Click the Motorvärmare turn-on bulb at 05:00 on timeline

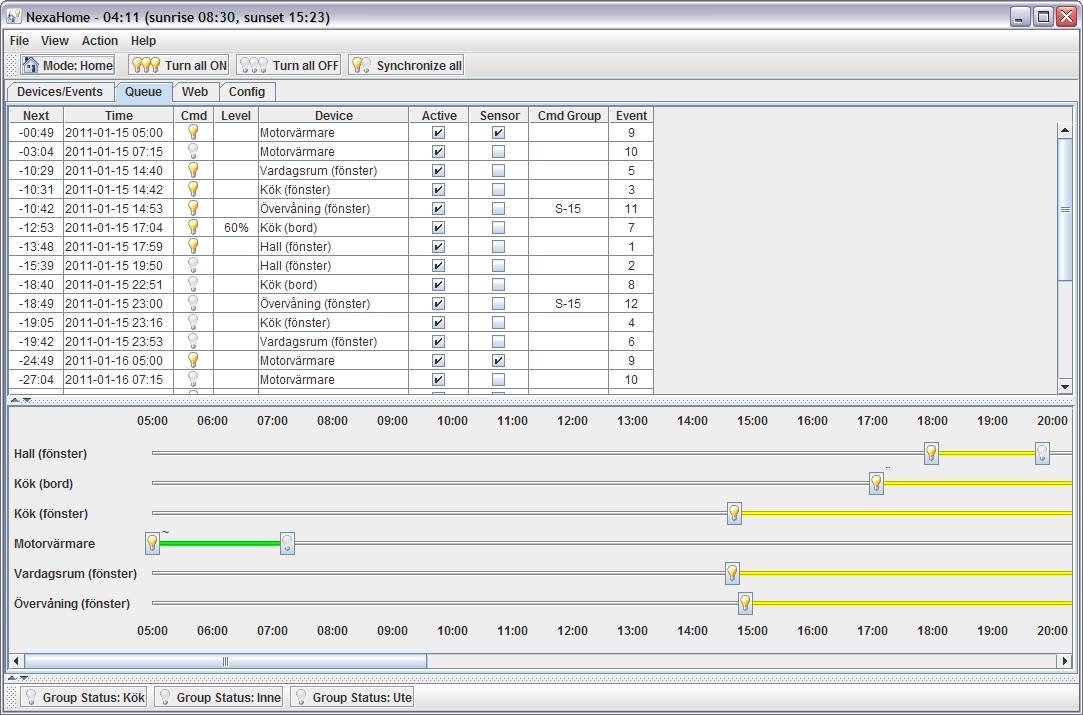click(x=153, y=543)
